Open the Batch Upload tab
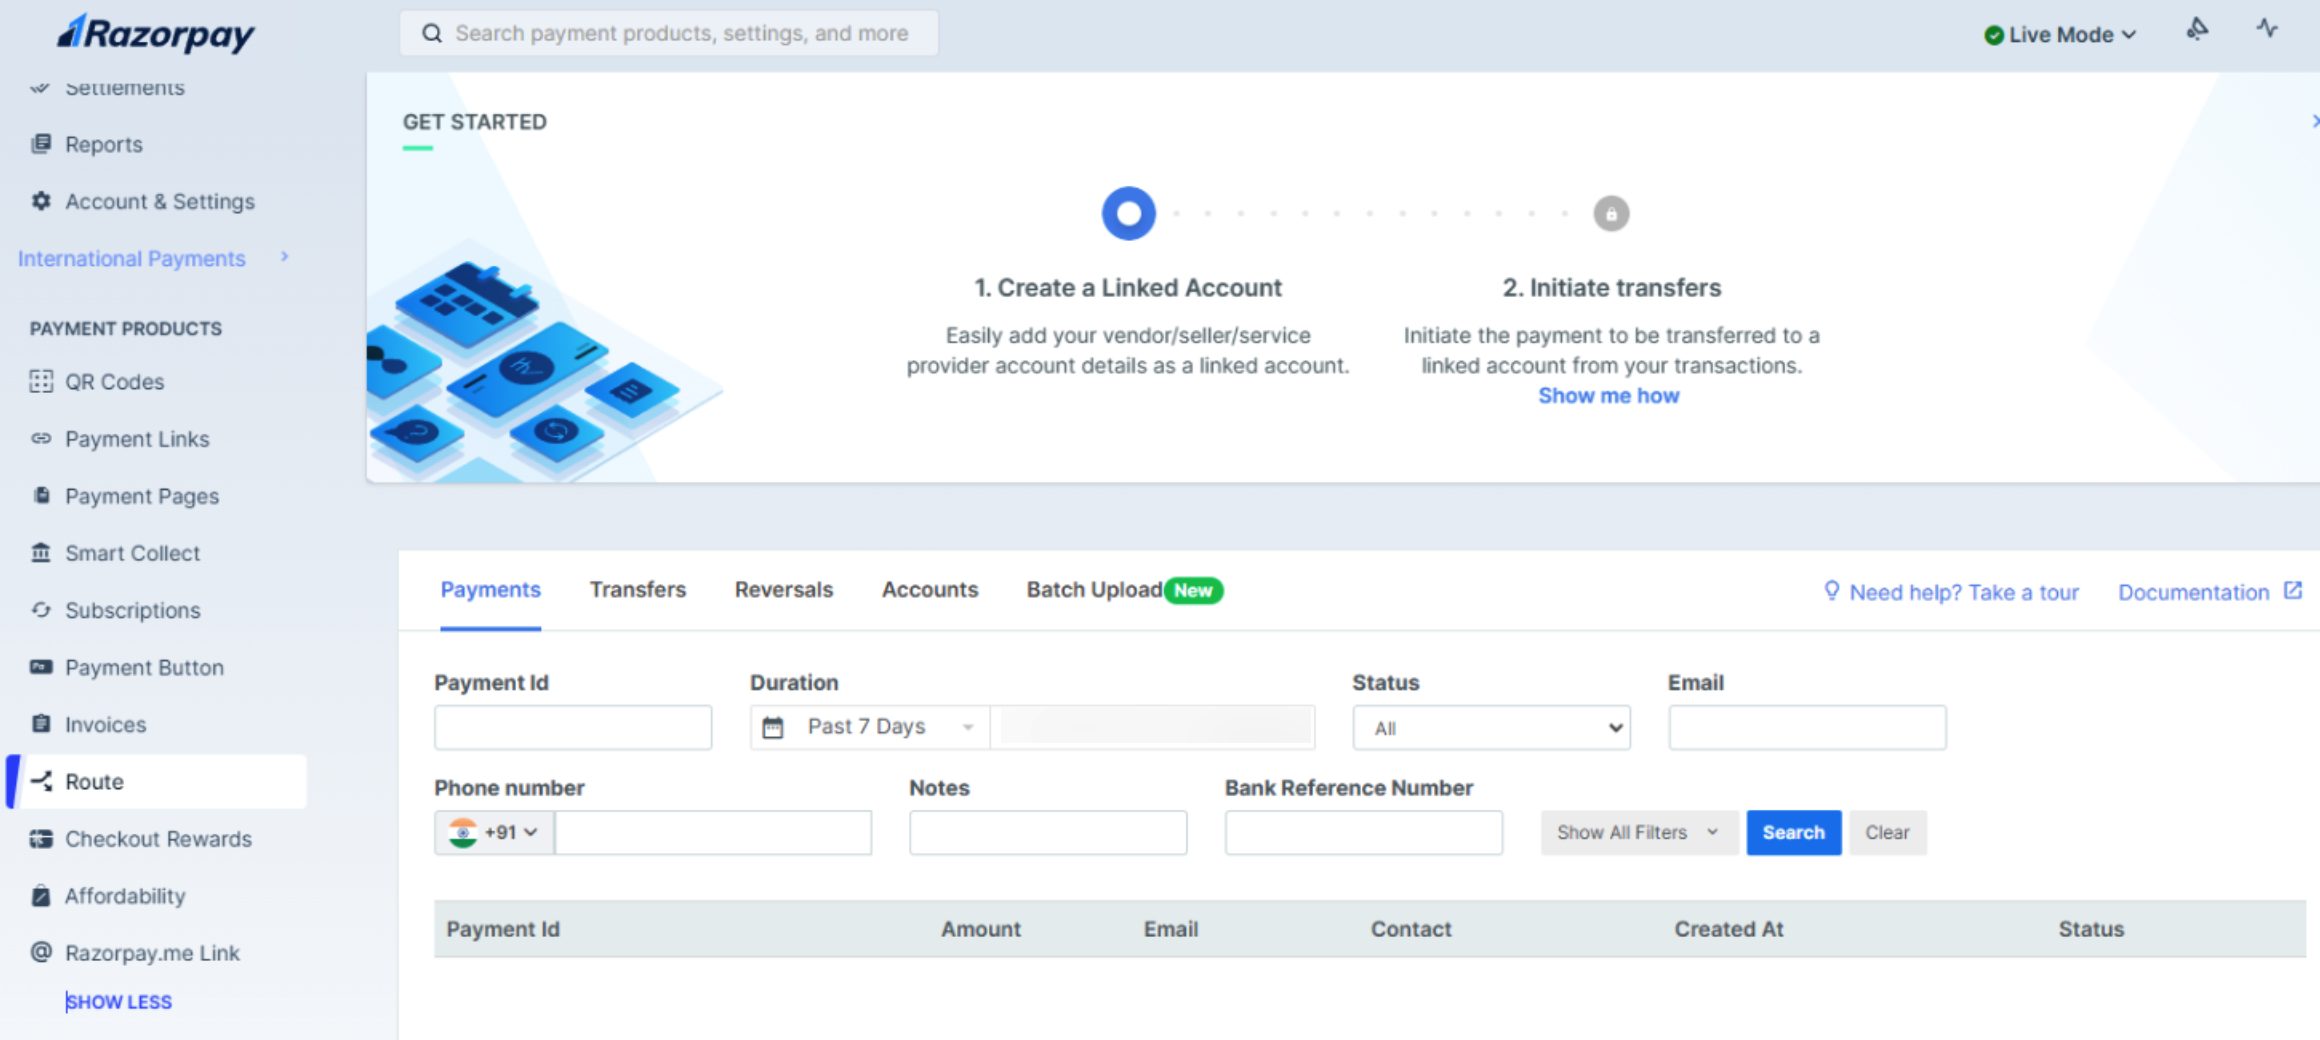Image resolution: width=2320 pixels, height=1040 pixels. pyautogui.click(x=1124, y=590)
